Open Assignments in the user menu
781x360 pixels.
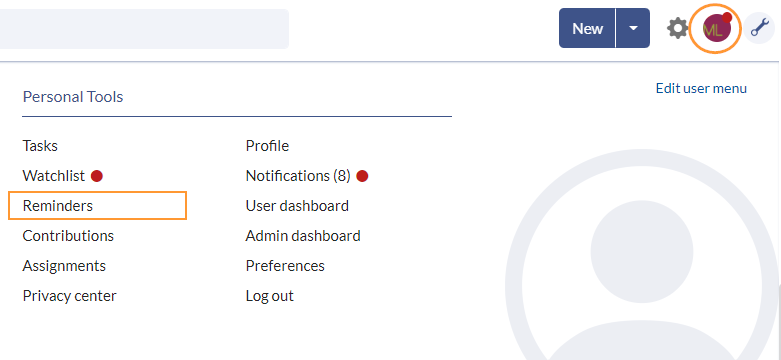click(x=64, y=266)
